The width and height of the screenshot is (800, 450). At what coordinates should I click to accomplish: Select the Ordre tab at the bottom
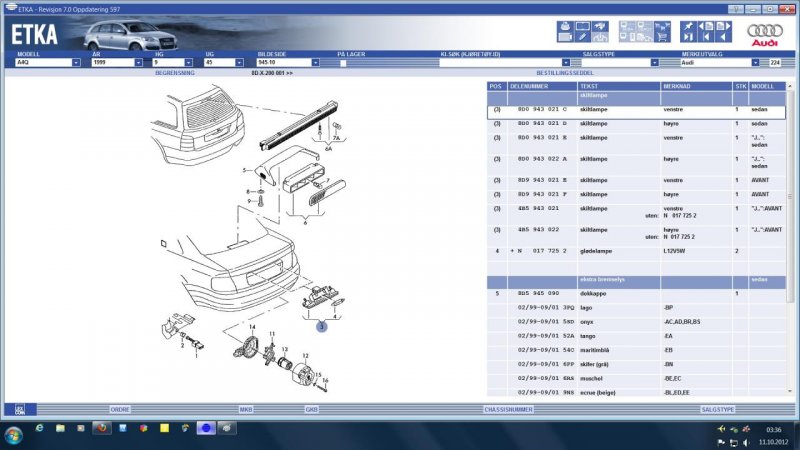pyautogui.click(x=120, y=409)
